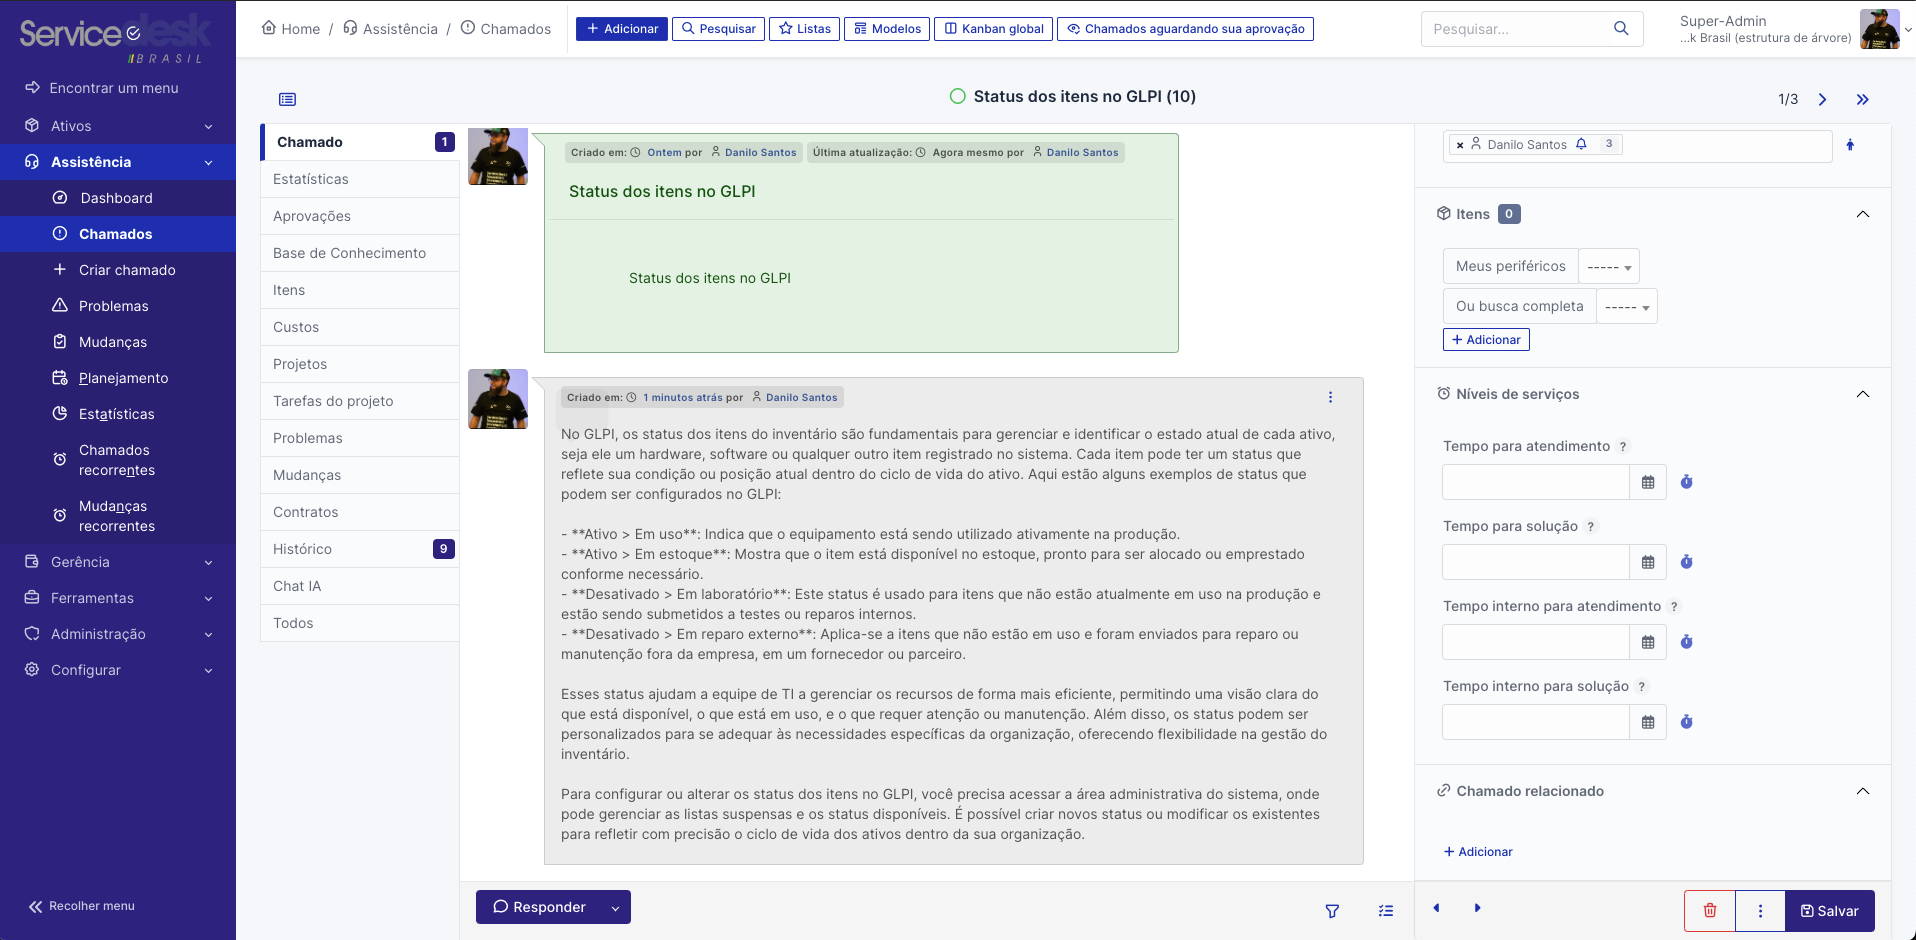Open Ou busca completa dropdown
Image resolution: width=1916 pixels, height=940 pixels.
(x=1627, y=306)
